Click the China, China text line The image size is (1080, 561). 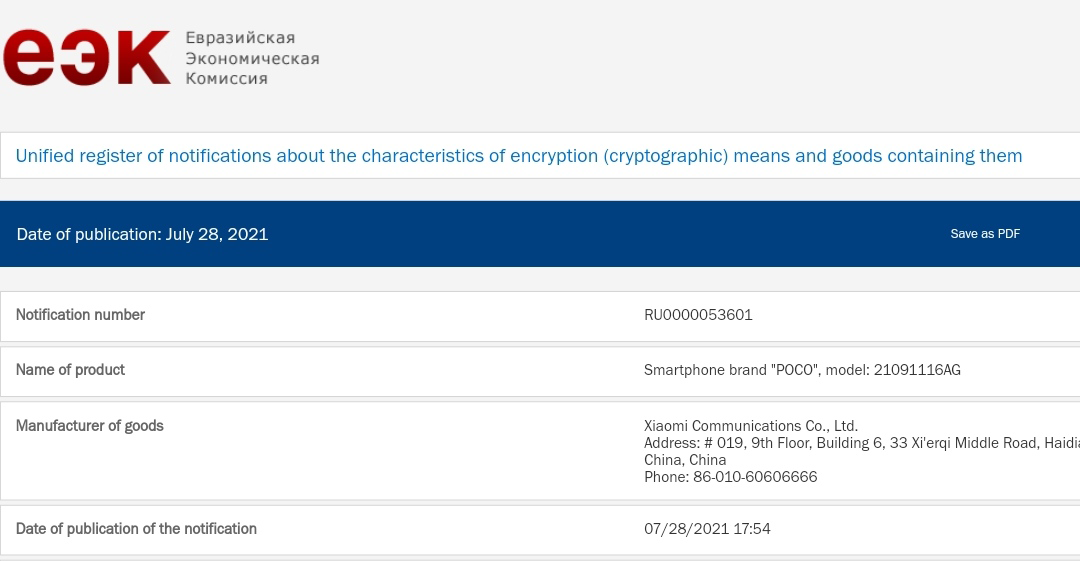(685, 460)
